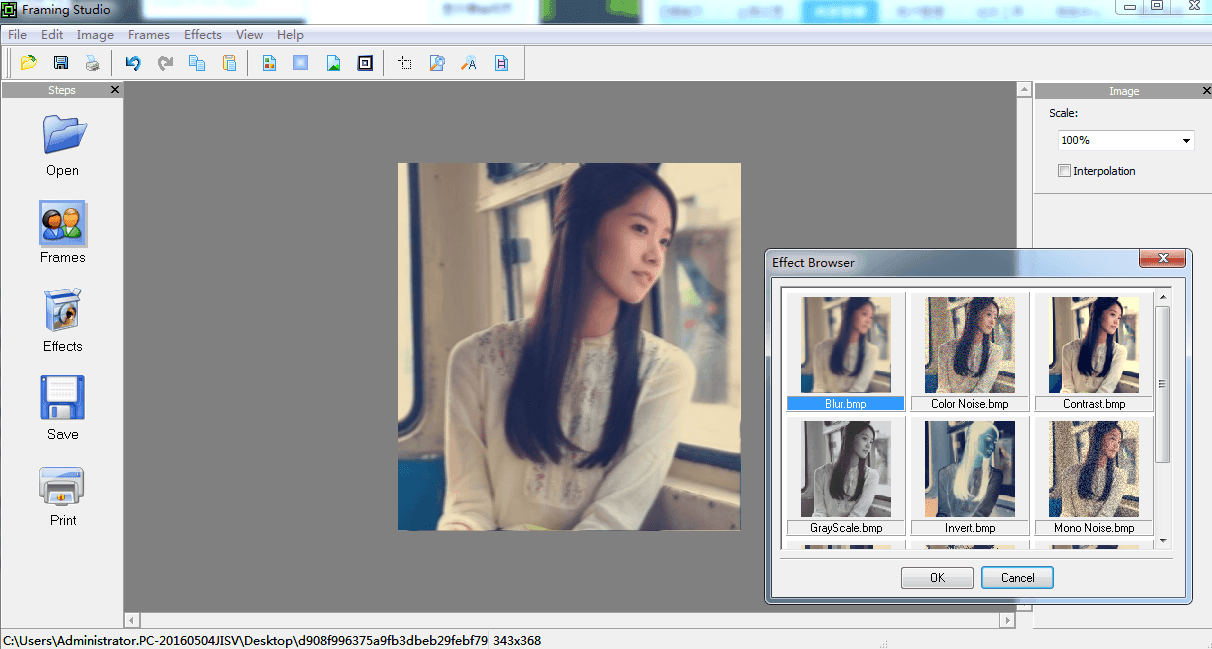
Task: Toggle the Interpolation checkbox
Action: pyautogui.click(x=1065, y=170)
